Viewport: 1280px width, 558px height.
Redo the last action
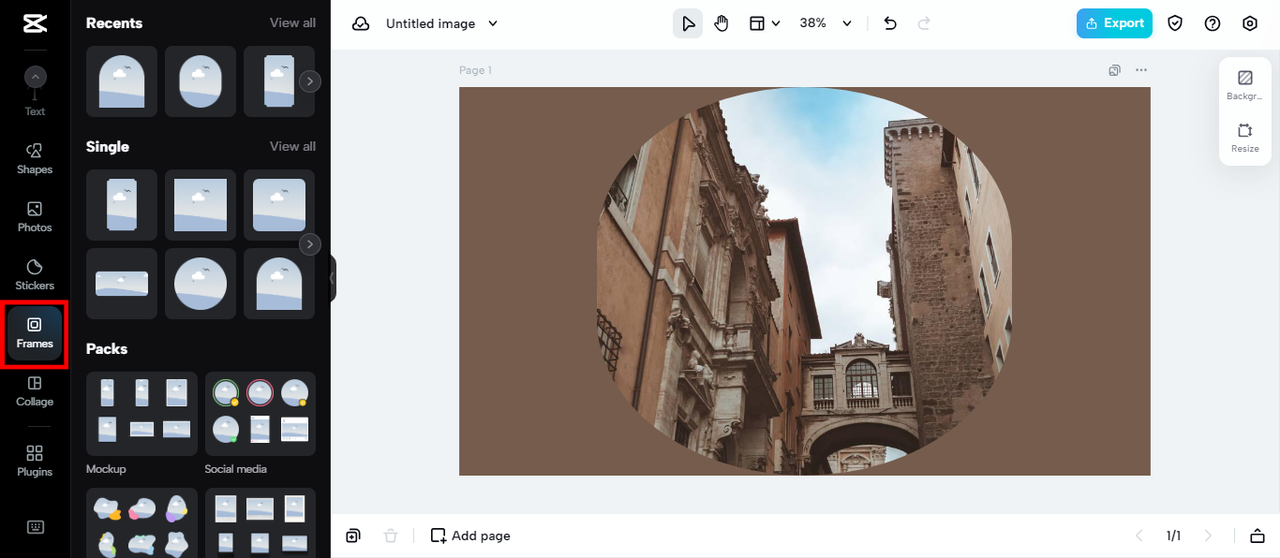click(924, 23)
